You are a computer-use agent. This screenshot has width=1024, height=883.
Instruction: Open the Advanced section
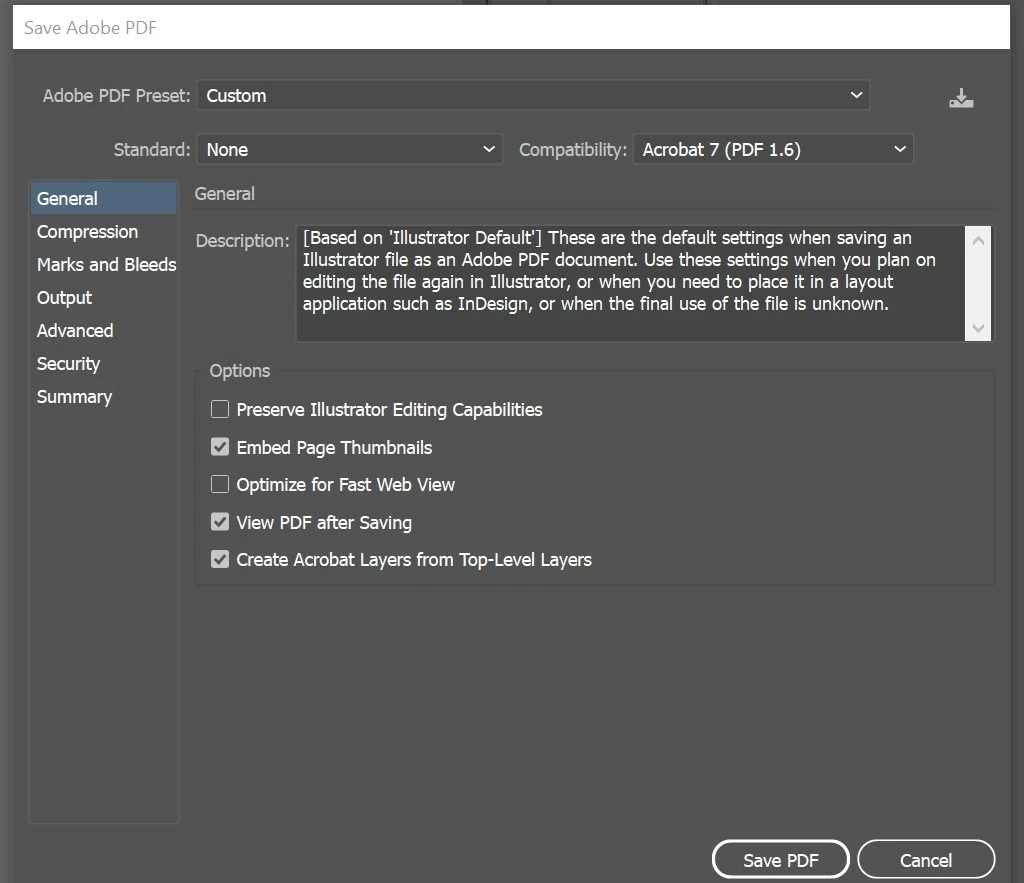[75, 330]
